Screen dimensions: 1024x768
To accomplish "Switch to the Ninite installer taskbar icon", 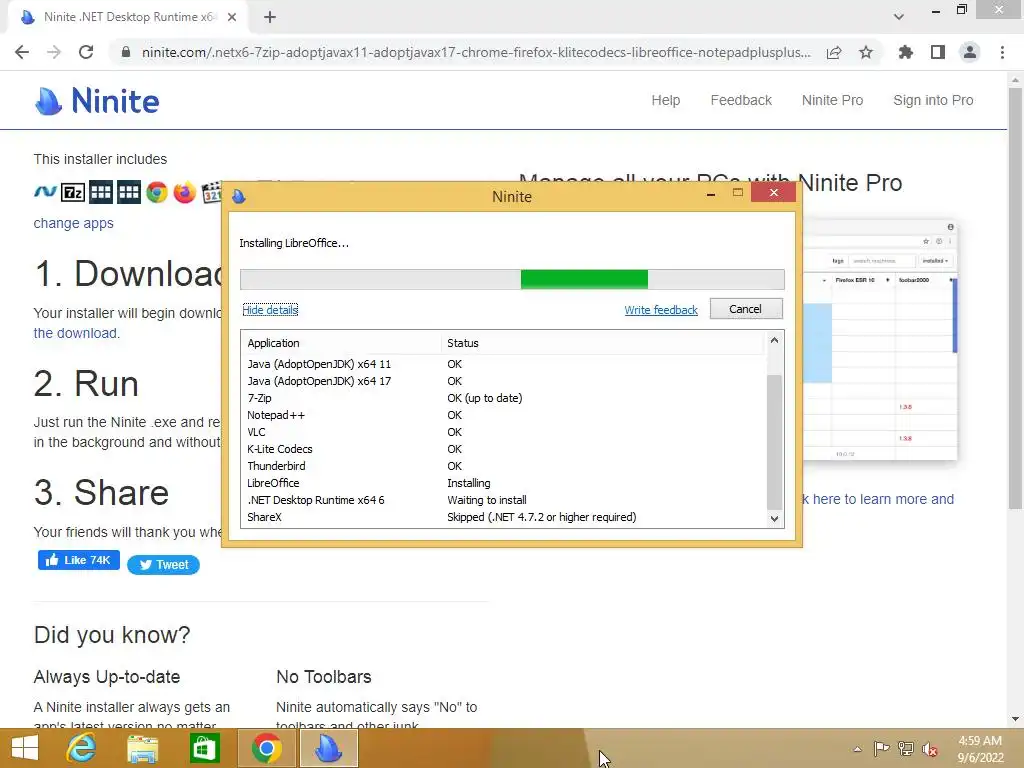I will pyautogui.click(x=328, y=748).
